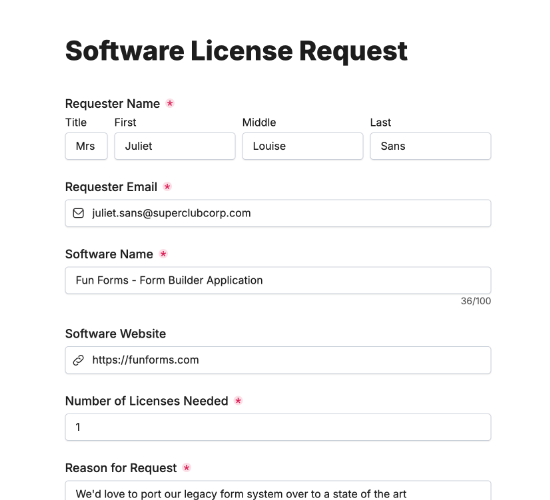Click the Reason for Request label
This screenshot has width=550, height=500.
[121, 468]
